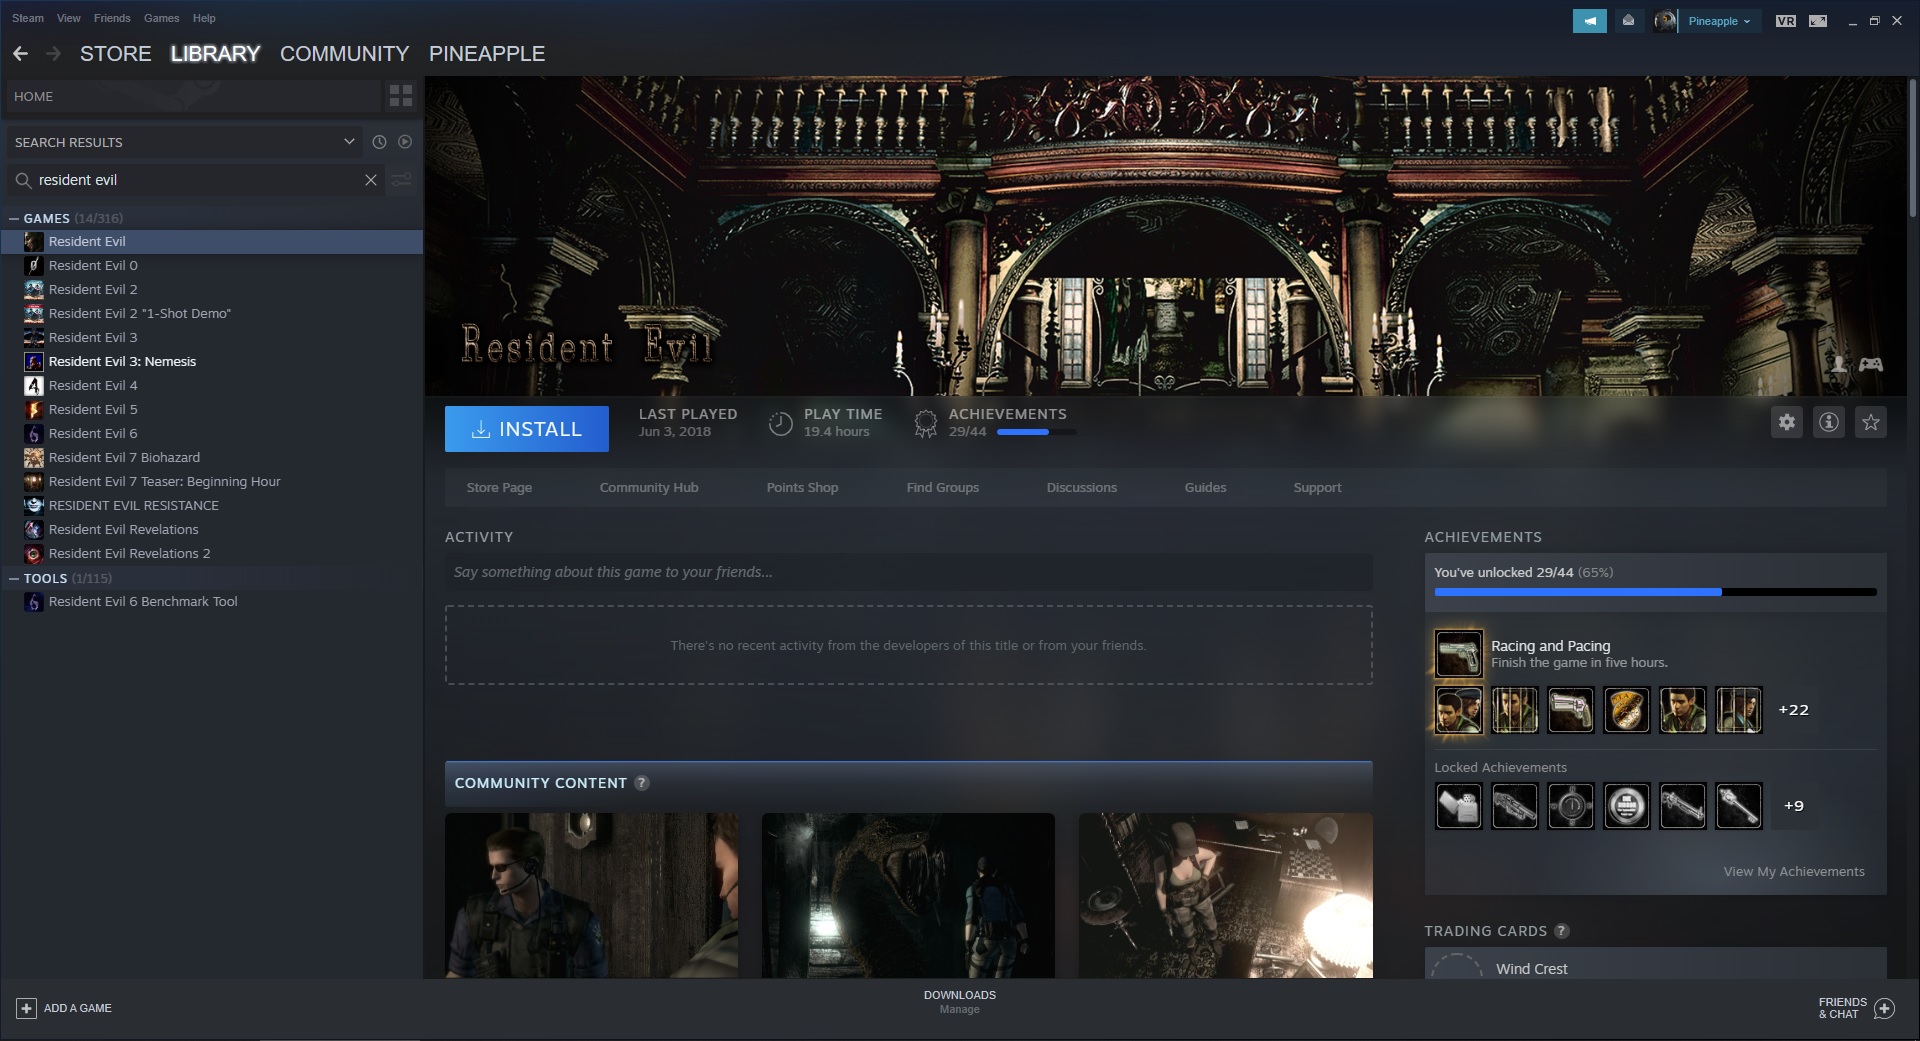
Task: Click the activity status input field
Action: (908, 572)
